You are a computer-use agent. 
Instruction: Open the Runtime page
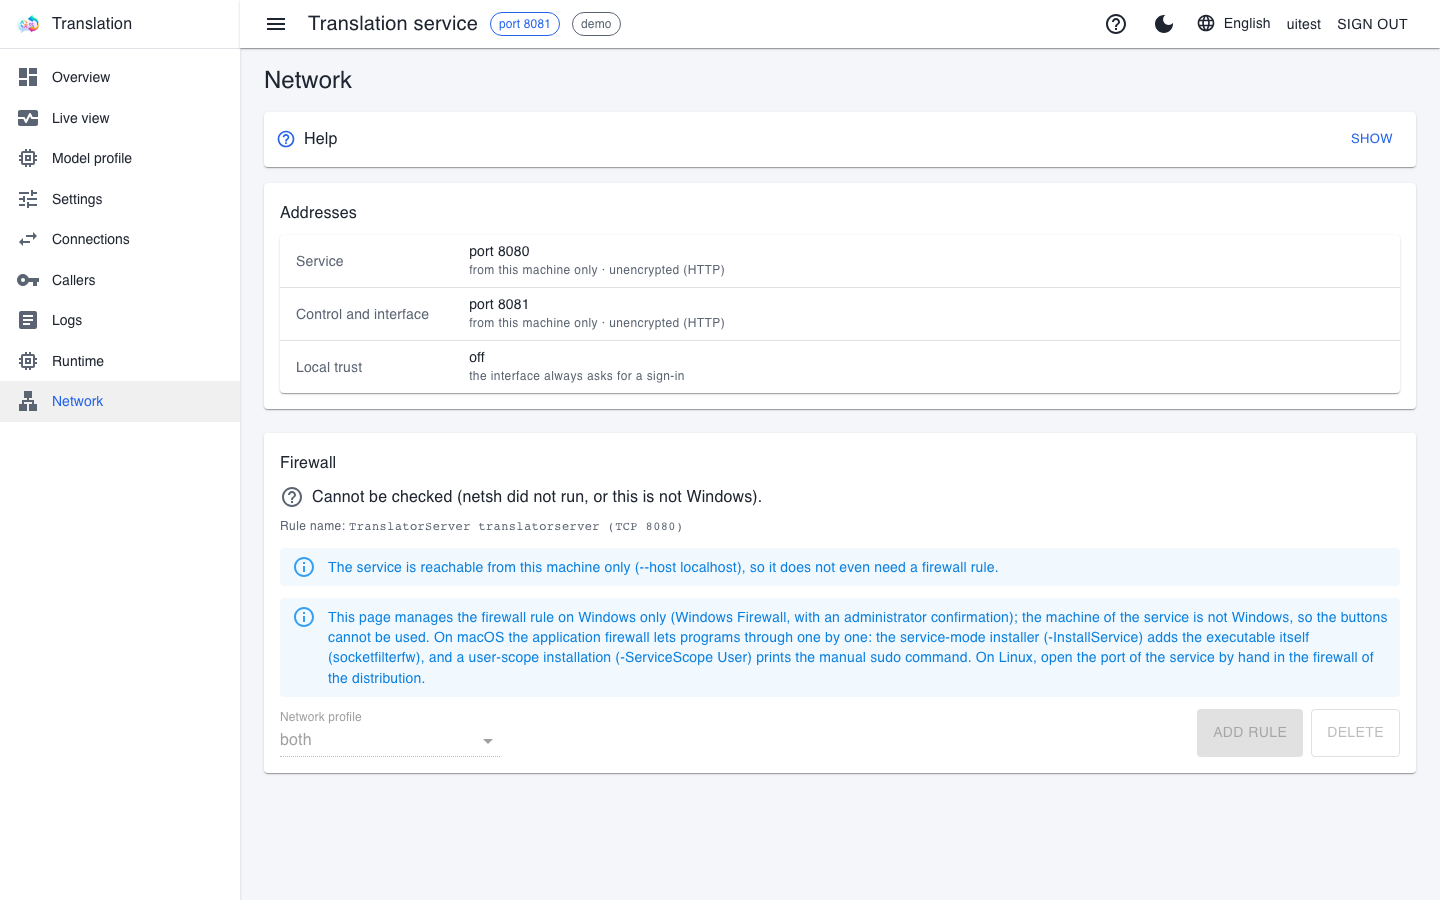pyautogui.click(x=120, y=361)
